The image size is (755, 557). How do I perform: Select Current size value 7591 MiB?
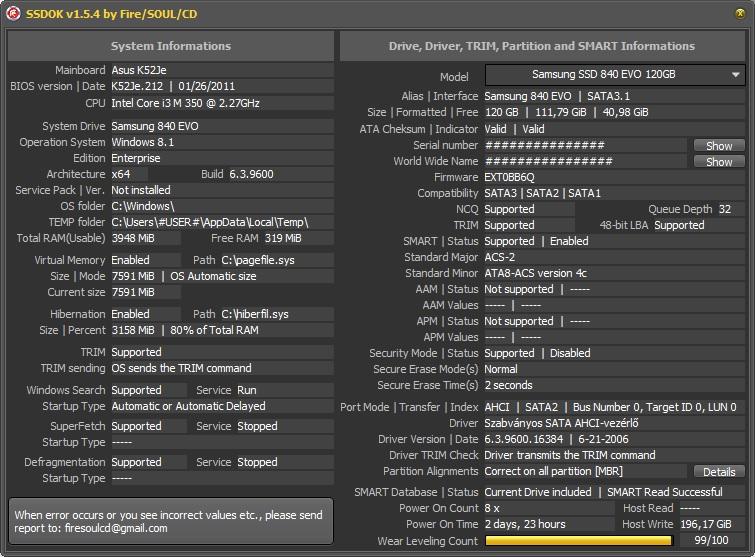[x=133, y=292]
